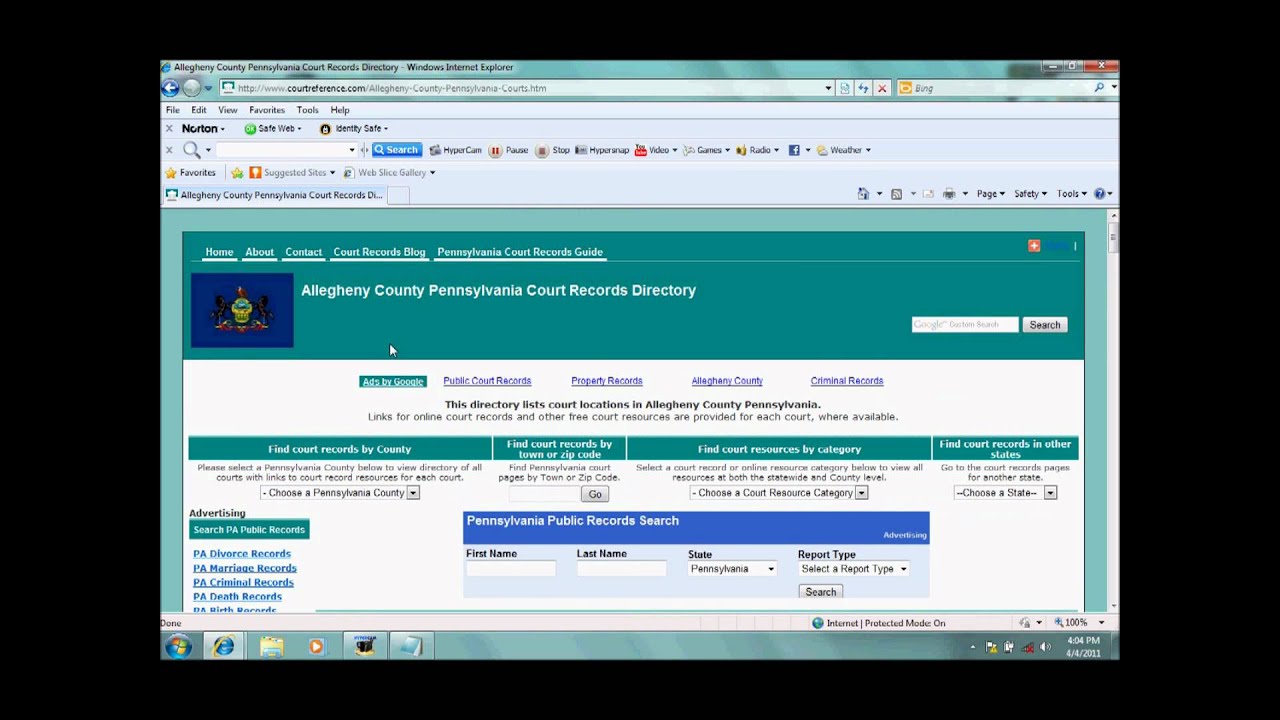Open the Pennsylvania Court Records Guide link
Image resolution: width=1280 pixels, height=720 pixels.
click(519, 252)
